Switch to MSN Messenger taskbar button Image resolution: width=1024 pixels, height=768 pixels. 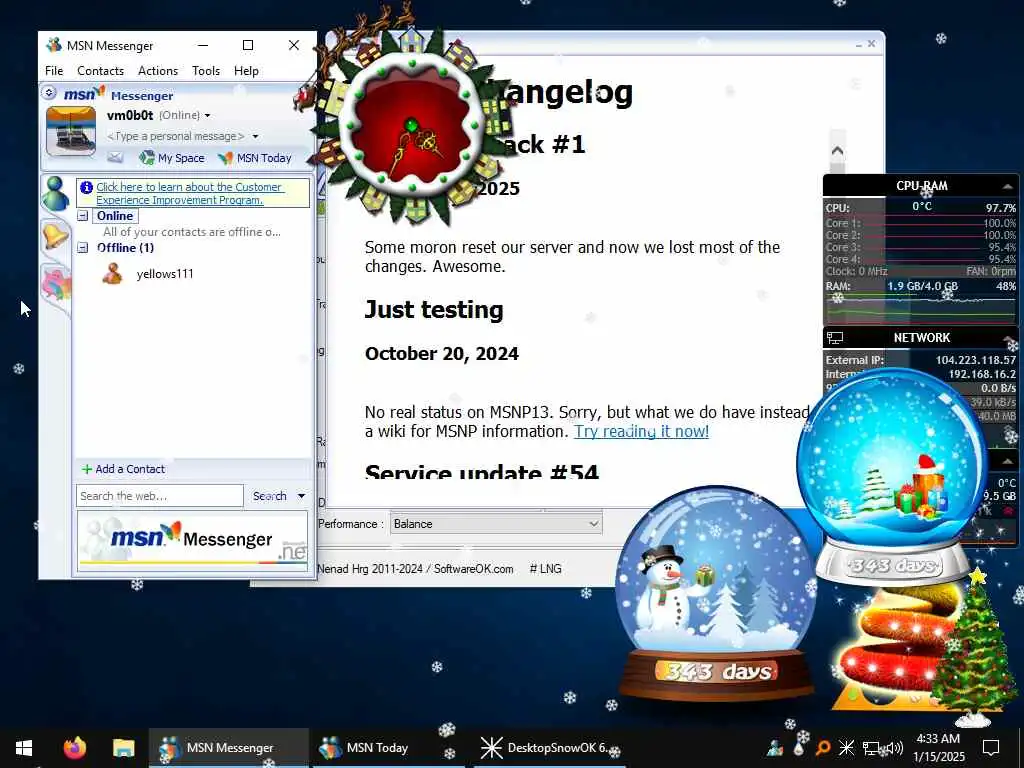click(x=229, y=748)
